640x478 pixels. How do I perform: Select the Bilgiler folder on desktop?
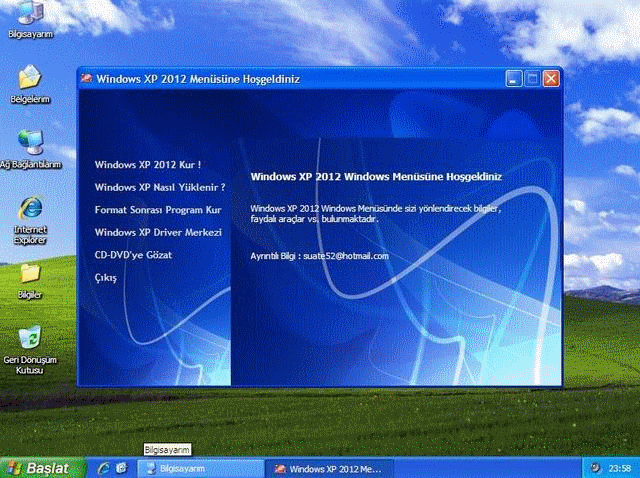(x=30, y=281)
